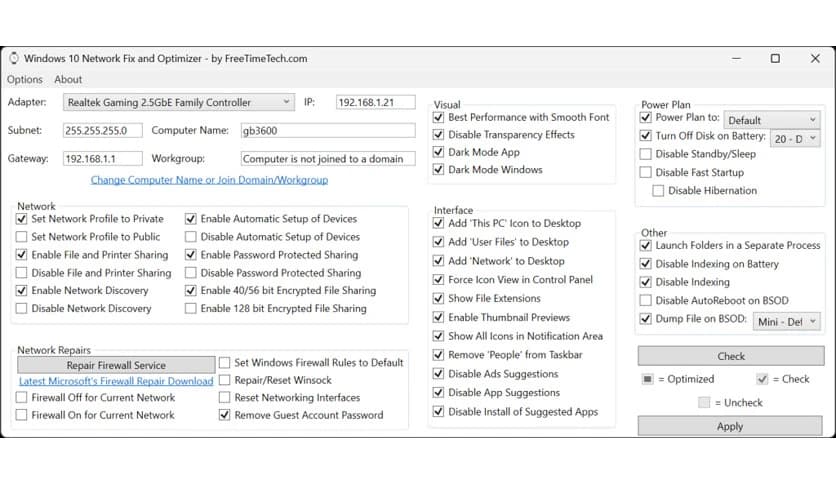Click the Repair Firewall Service button

pos(116,365)
